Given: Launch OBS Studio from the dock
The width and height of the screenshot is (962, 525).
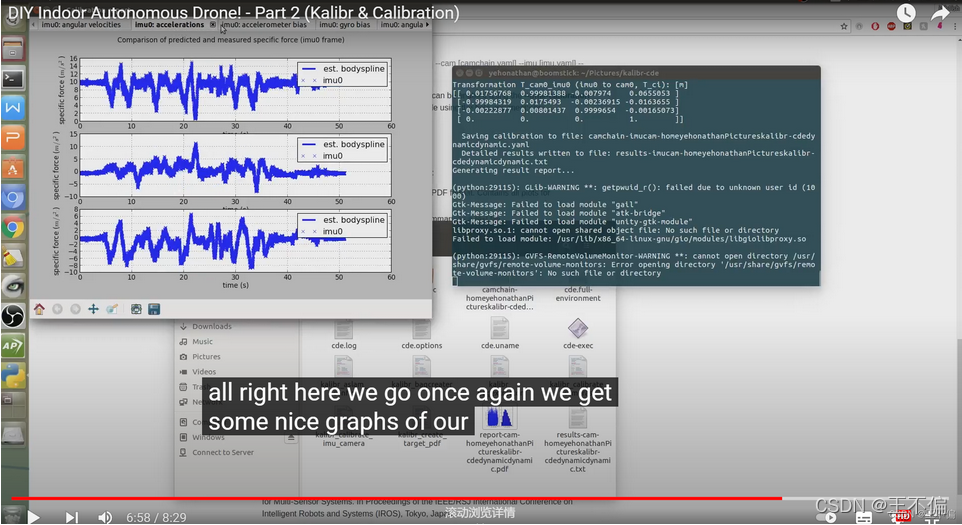Looking at the screenshot, I should point(13,316).
